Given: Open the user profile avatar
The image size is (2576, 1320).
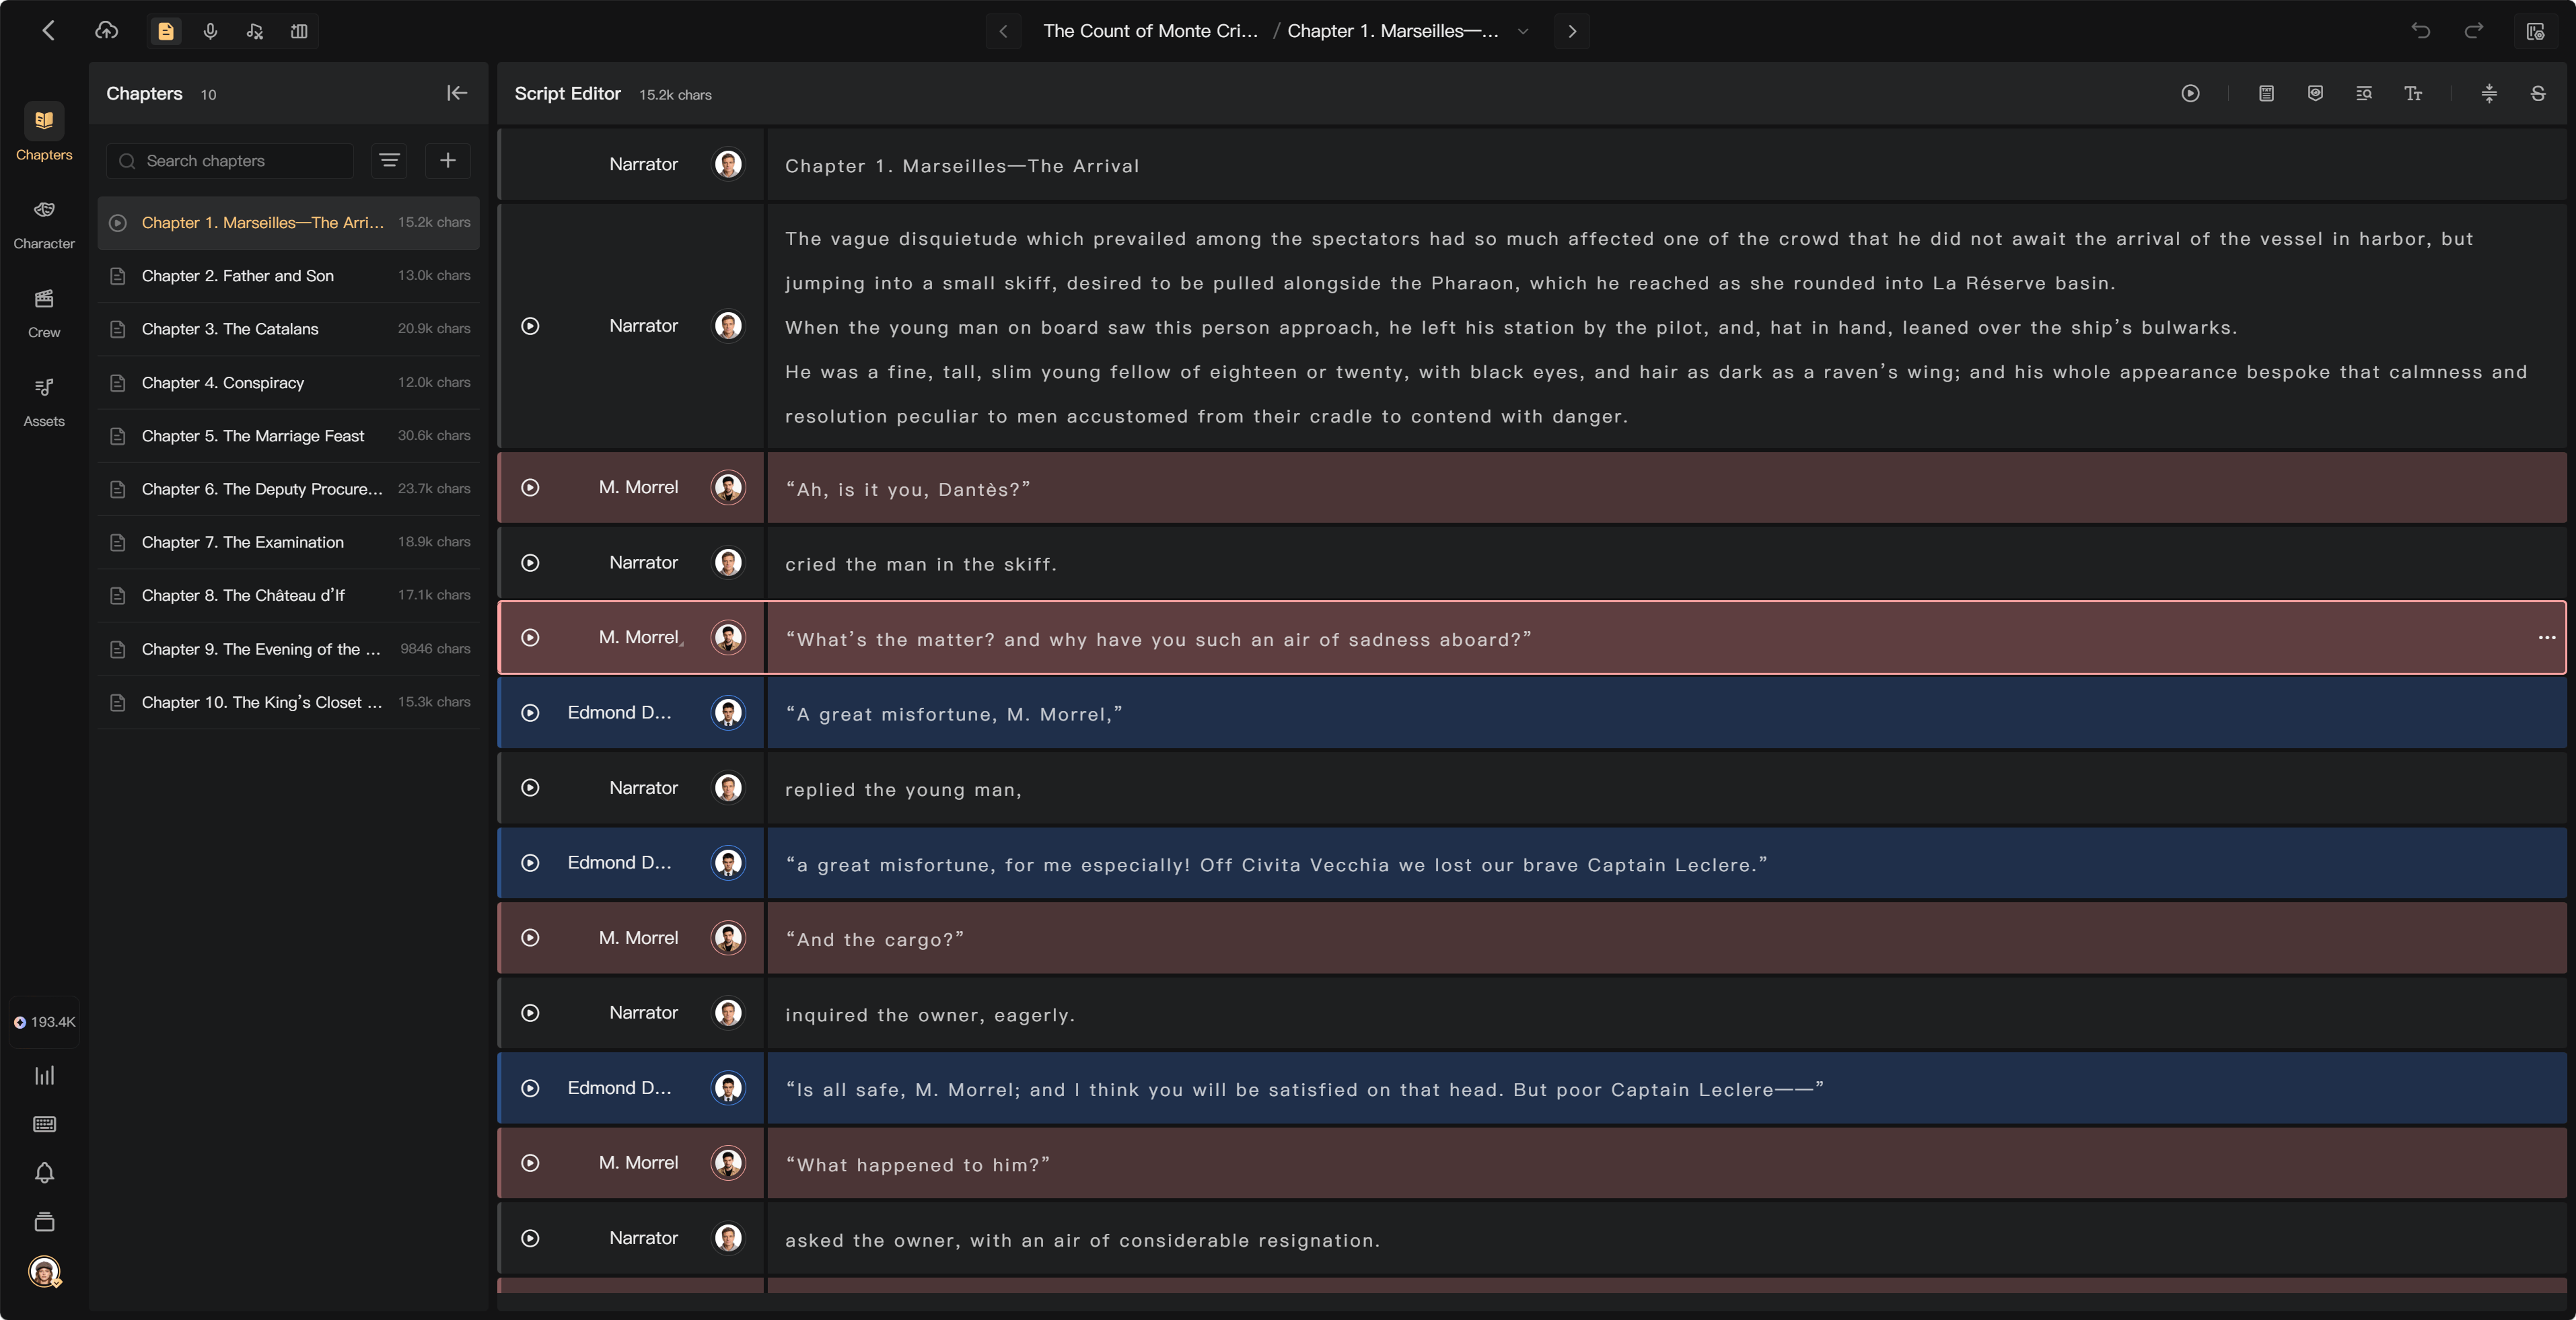Looking at the screenshot, I should click(x=44, y=1271).
